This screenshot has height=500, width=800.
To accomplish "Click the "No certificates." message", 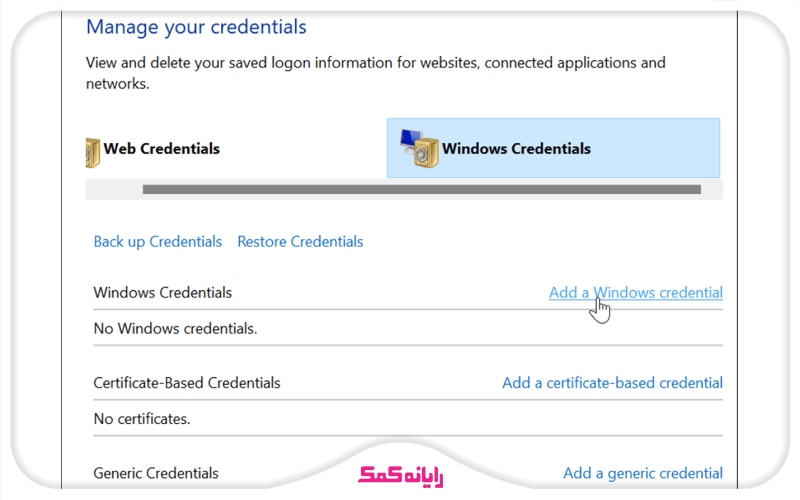I will coord(141,419).
